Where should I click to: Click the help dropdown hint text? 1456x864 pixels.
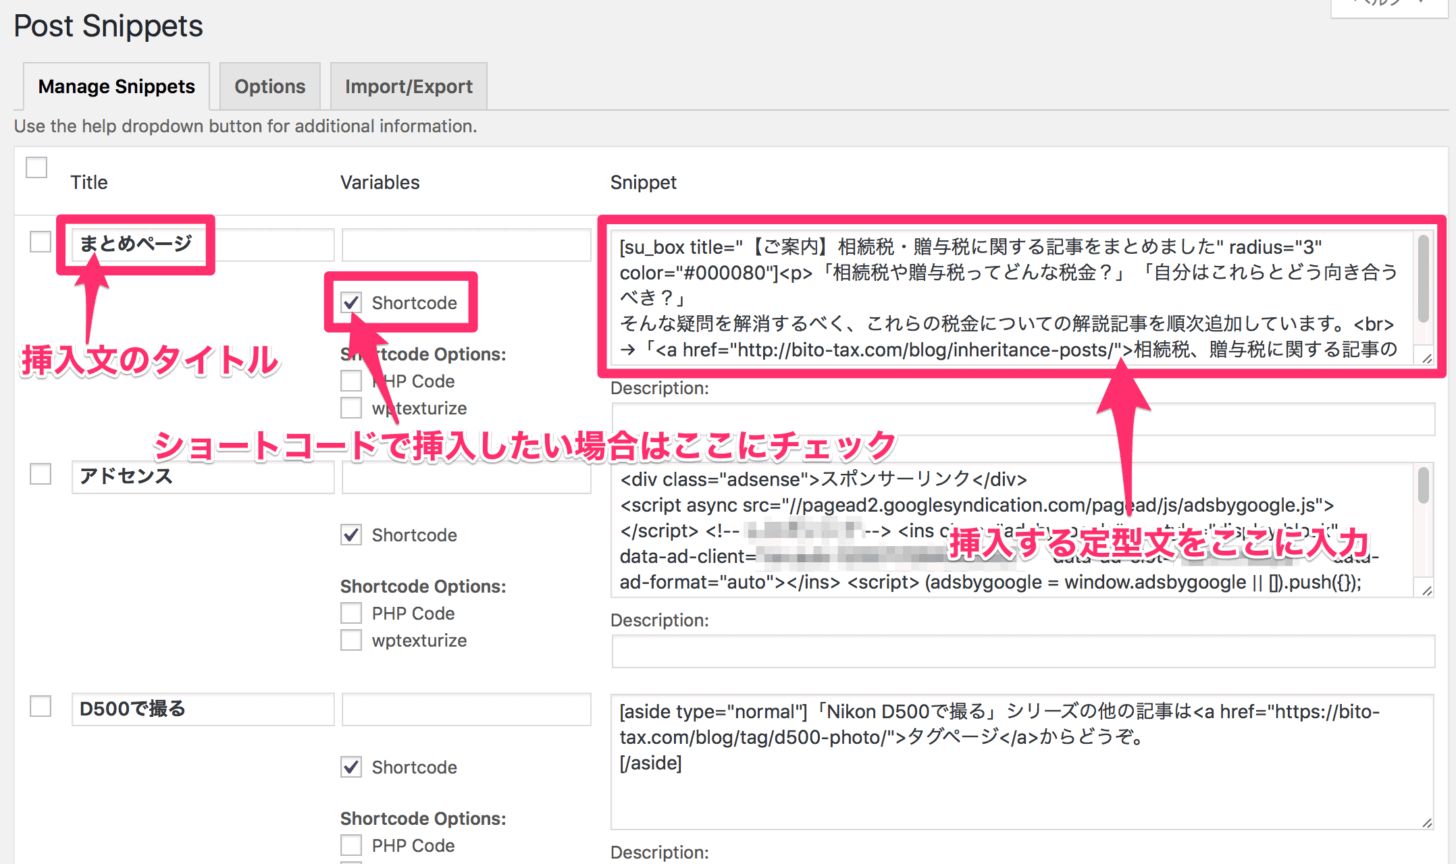tap(245, 126)
